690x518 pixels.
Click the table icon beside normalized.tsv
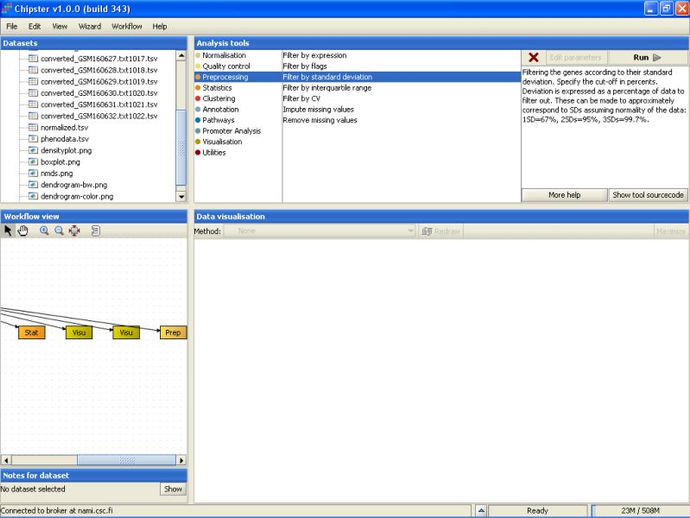[33, 127]
